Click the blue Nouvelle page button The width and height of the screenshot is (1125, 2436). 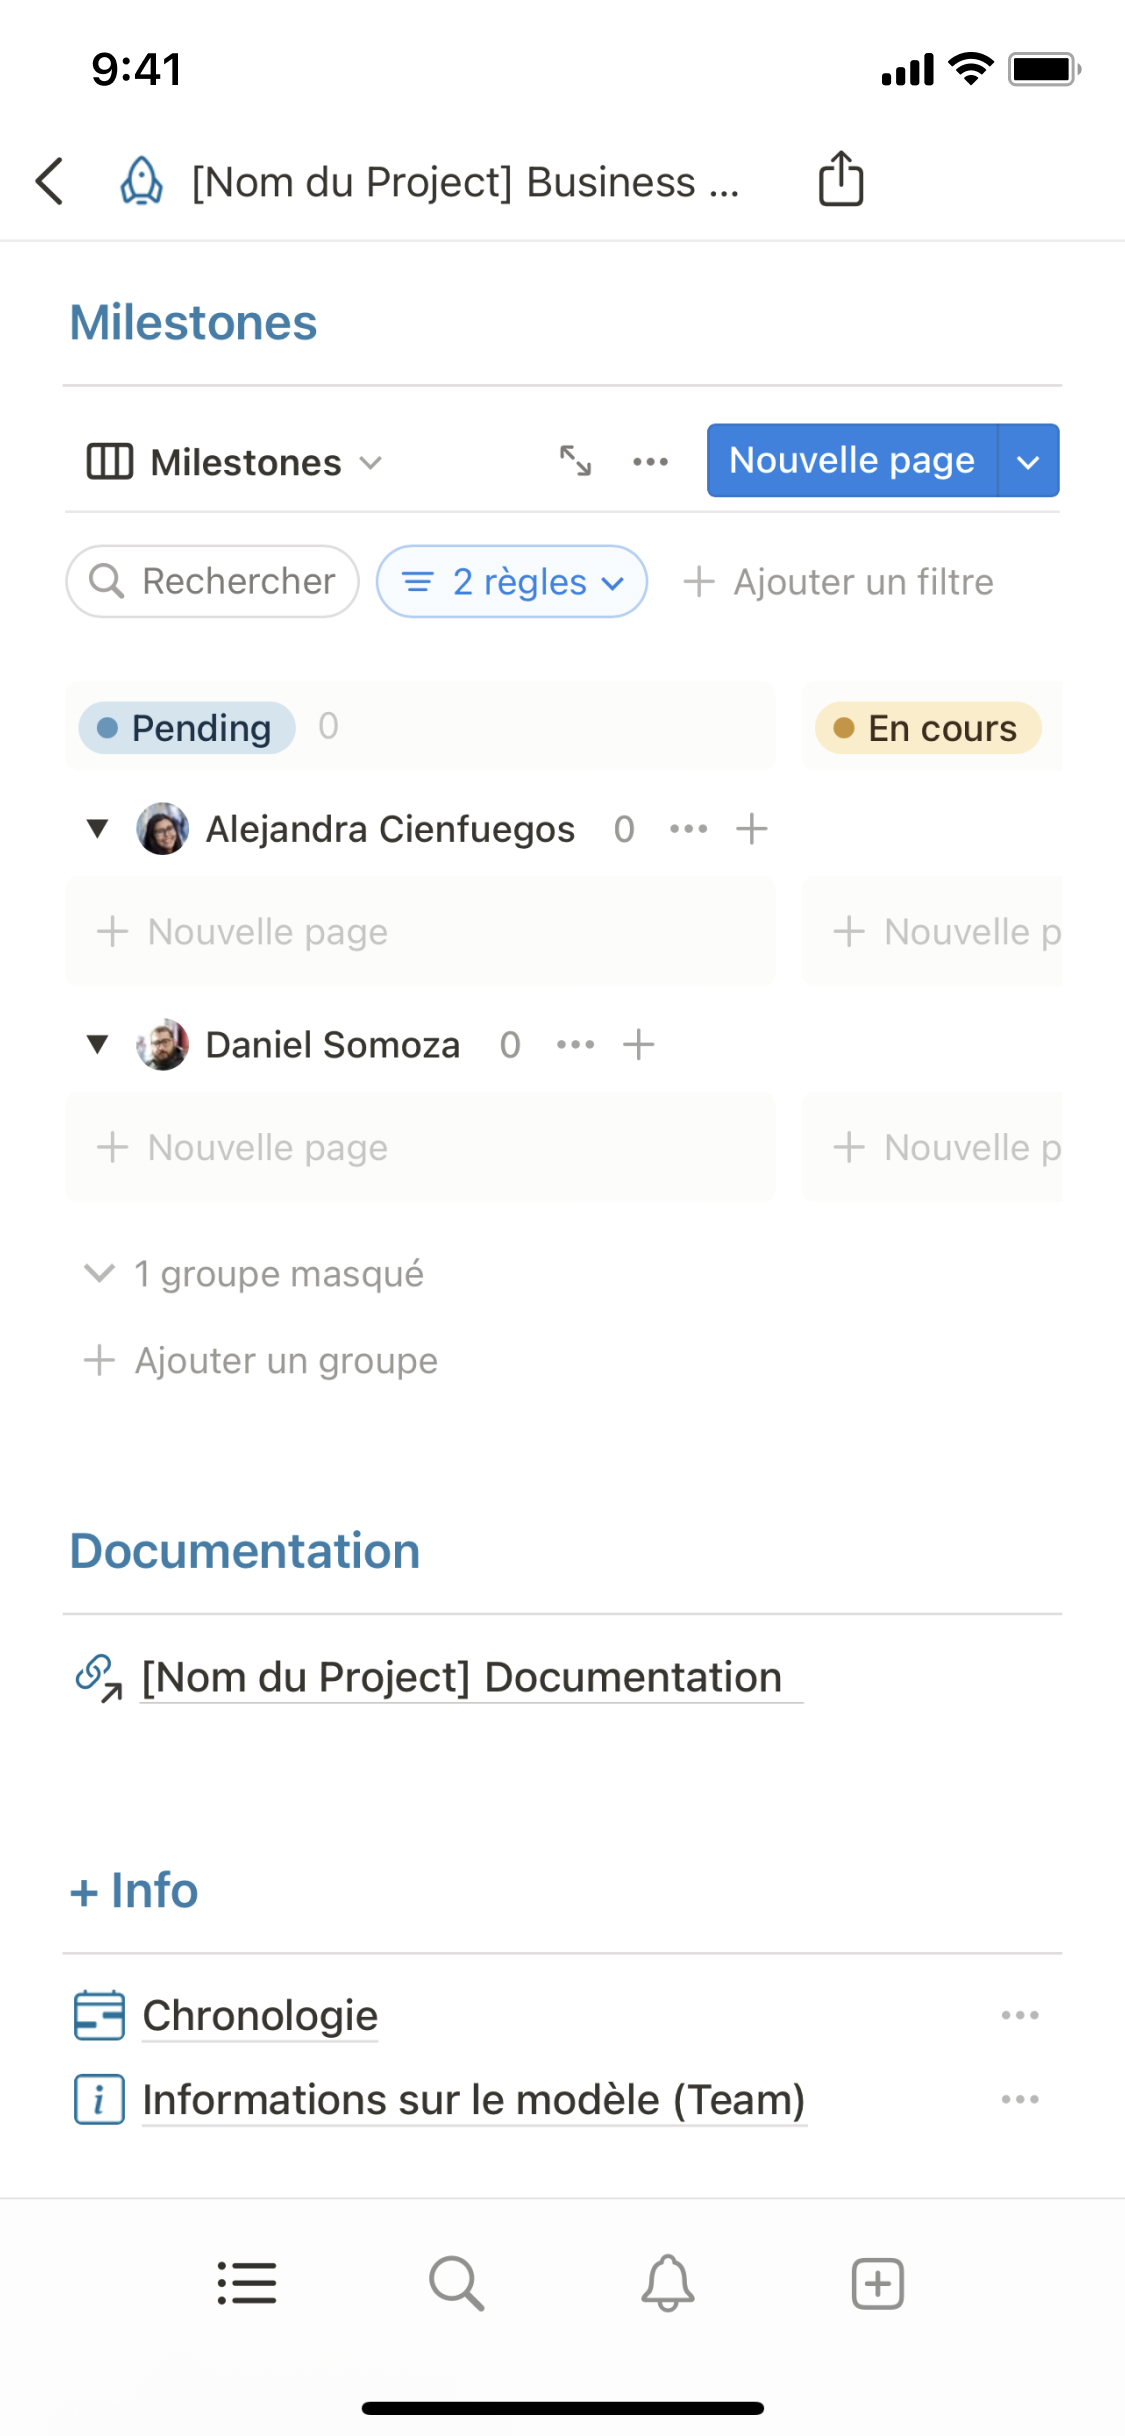[851, 461]
